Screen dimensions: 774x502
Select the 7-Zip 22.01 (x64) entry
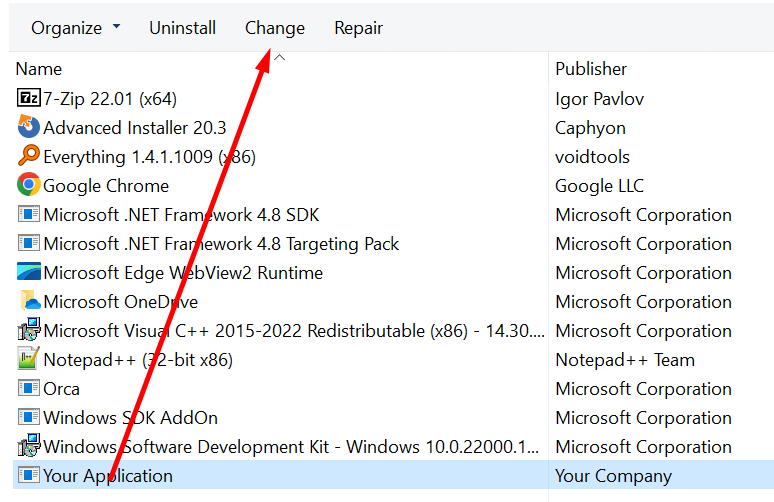(x=110, y=99)
